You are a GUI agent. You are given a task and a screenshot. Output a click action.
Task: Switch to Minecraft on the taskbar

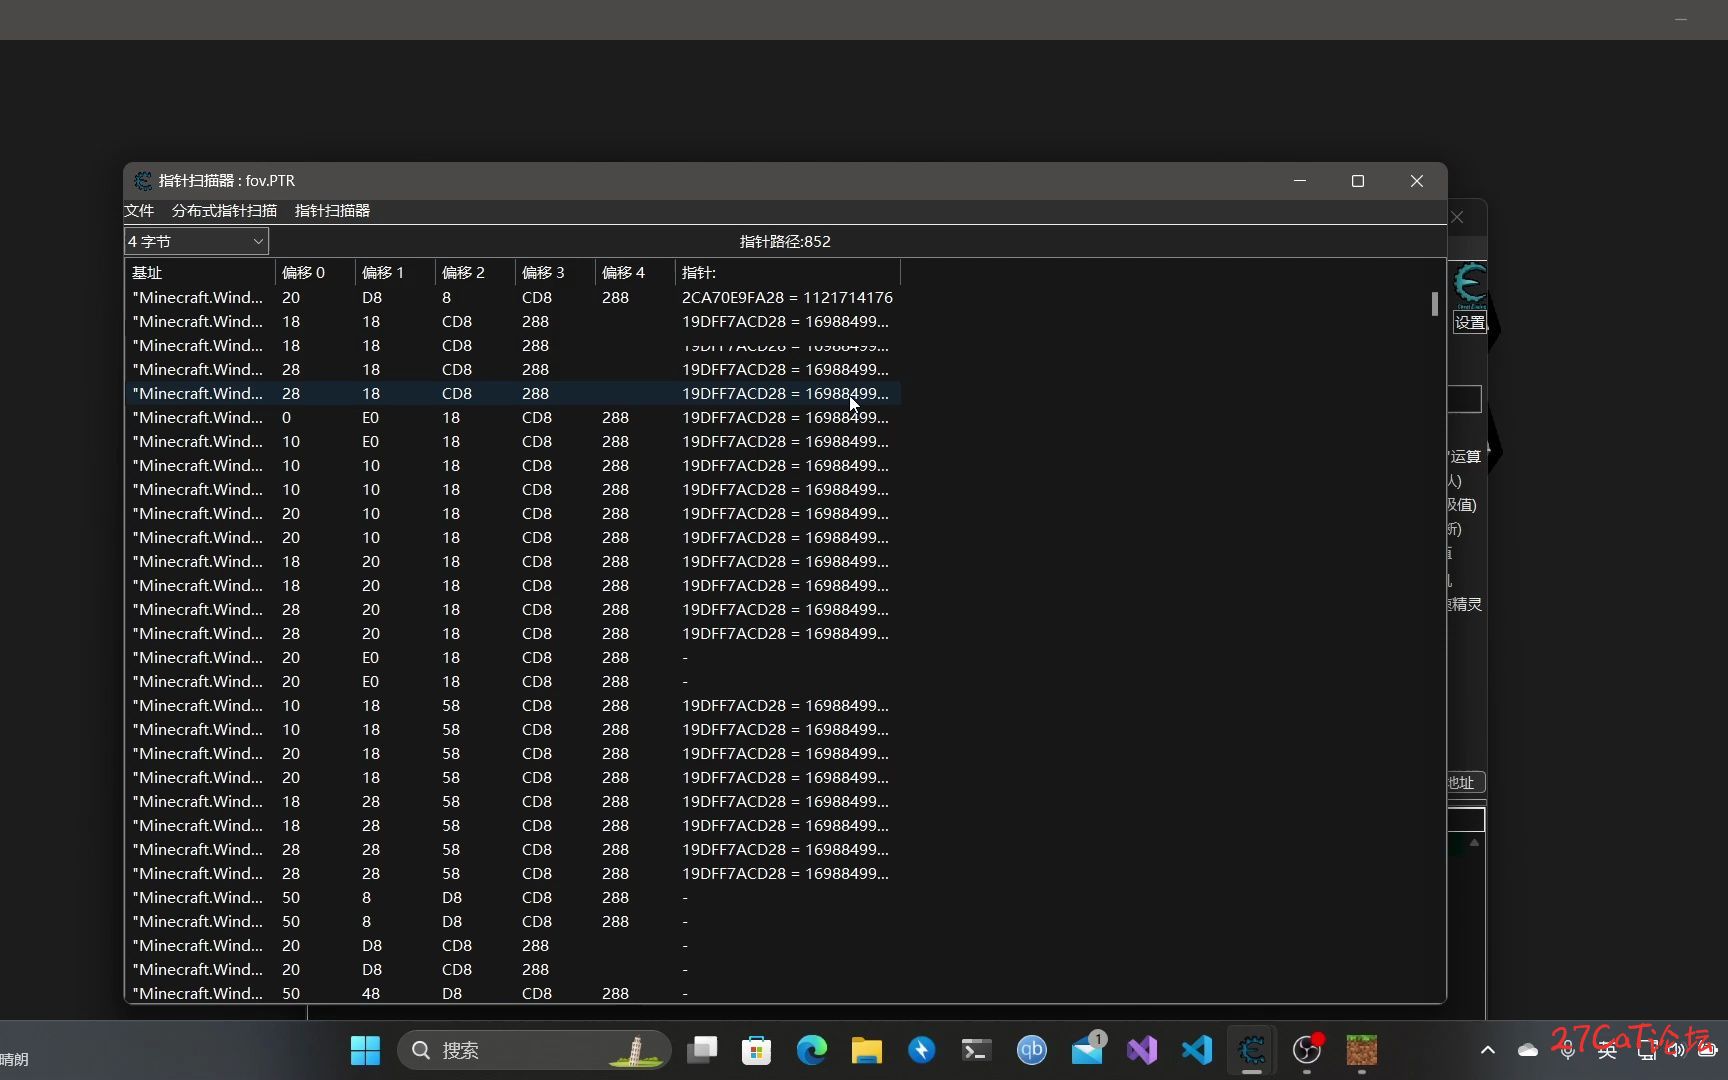1362,1050
